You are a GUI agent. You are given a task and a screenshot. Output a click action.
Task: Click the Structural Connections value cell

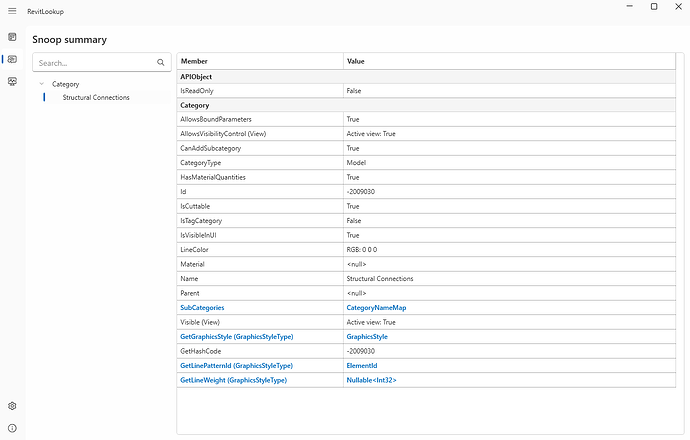click(509, 279)
